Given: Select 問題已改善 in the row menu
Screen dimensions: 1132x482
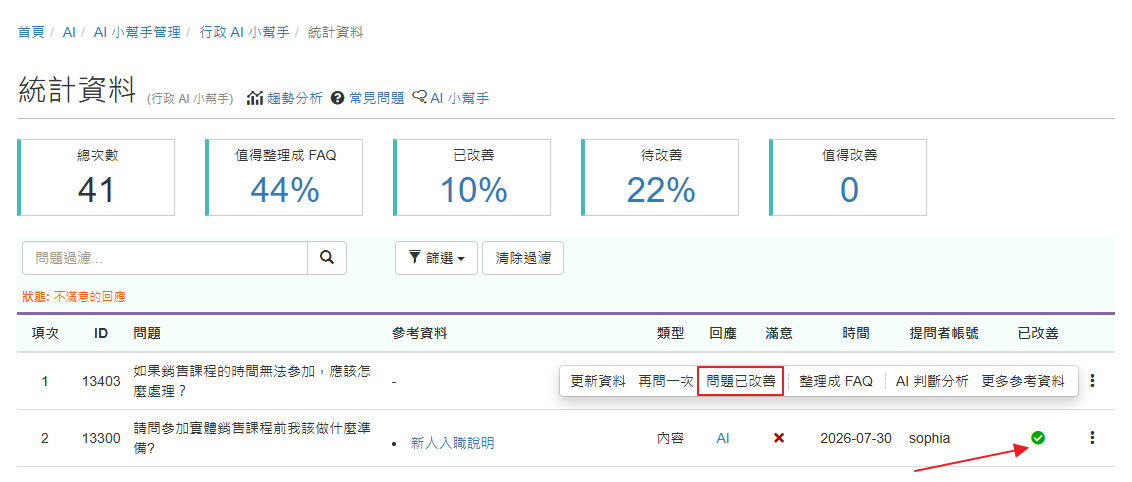Looking at the screenshot, I should pyautogui.click(x=741, y=381).
